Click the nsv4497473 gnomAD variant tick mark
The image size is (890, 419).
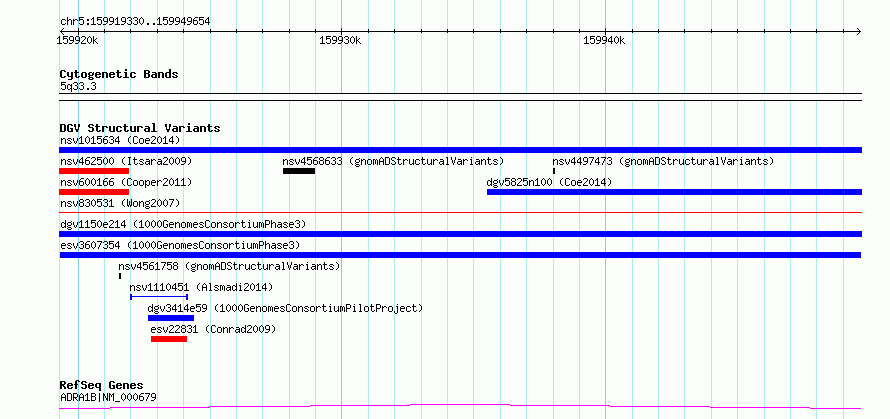554,171
